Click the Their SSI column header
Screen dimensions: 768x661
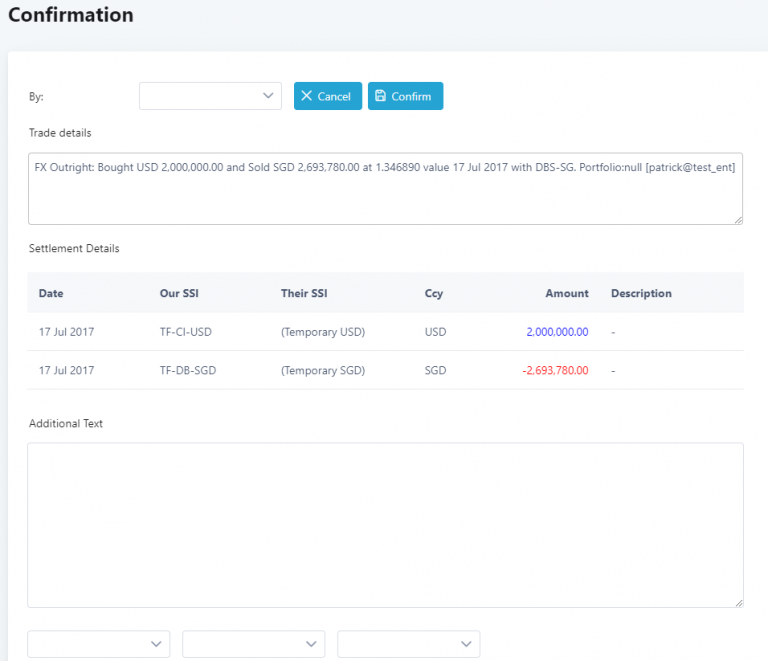tap(304, 294)
